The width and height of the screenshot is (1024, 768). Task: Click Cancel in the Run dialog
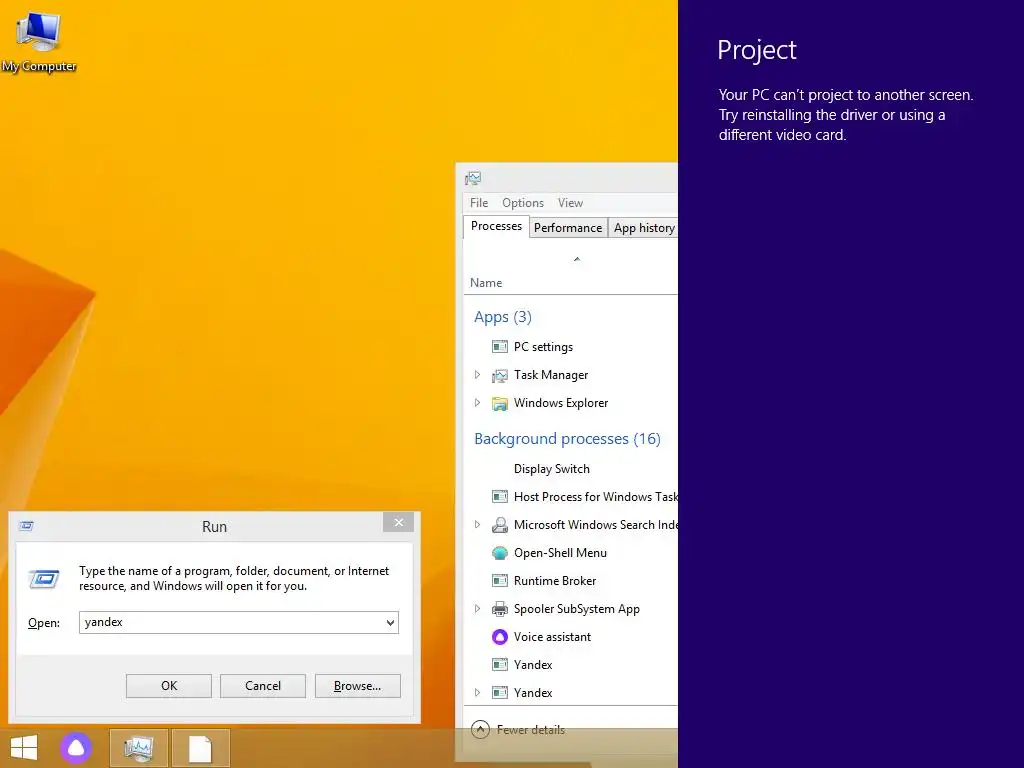coord(263,686)
